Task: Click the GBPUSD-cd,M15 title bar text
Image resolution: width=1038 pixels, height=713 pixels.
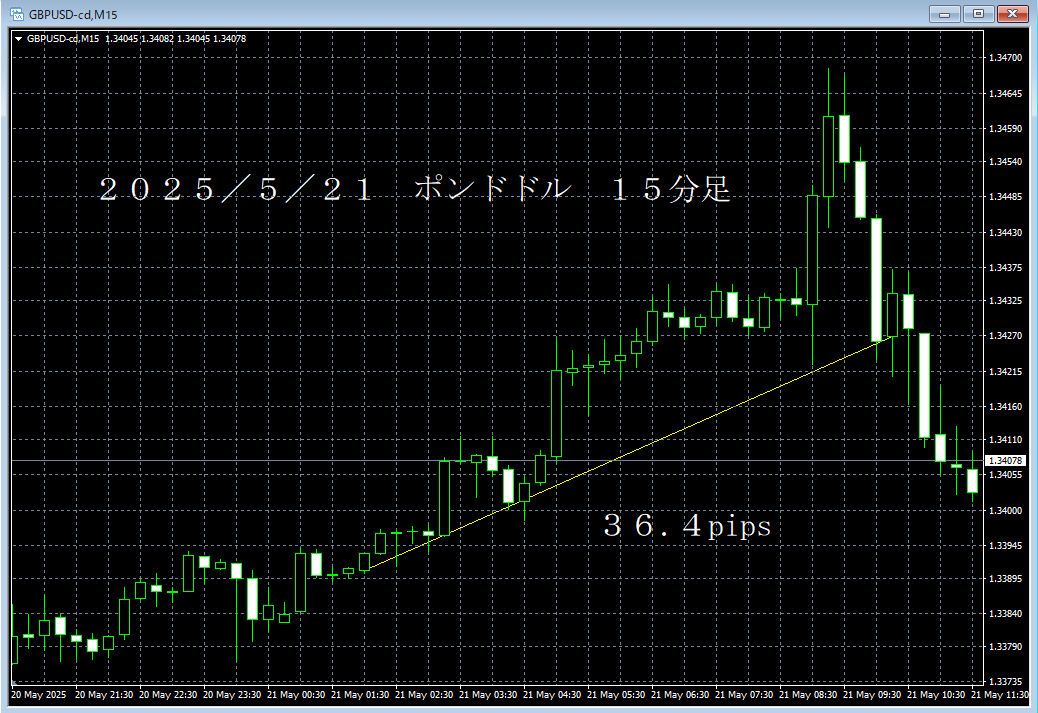Action: tap(73, 15)
